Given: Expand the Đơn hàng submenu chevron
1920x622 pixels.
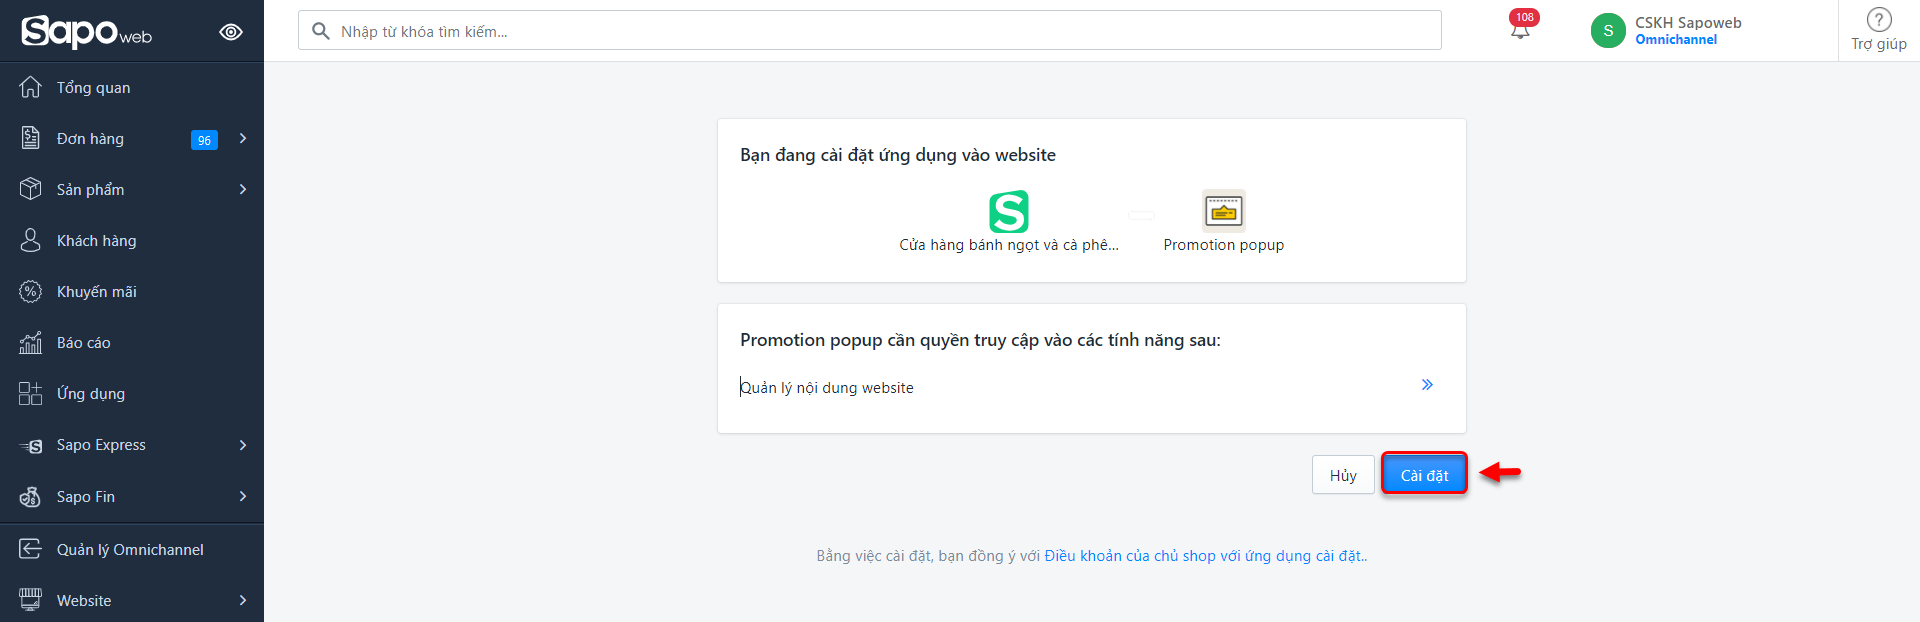Looking at the screenshot, I should [243, 138].
